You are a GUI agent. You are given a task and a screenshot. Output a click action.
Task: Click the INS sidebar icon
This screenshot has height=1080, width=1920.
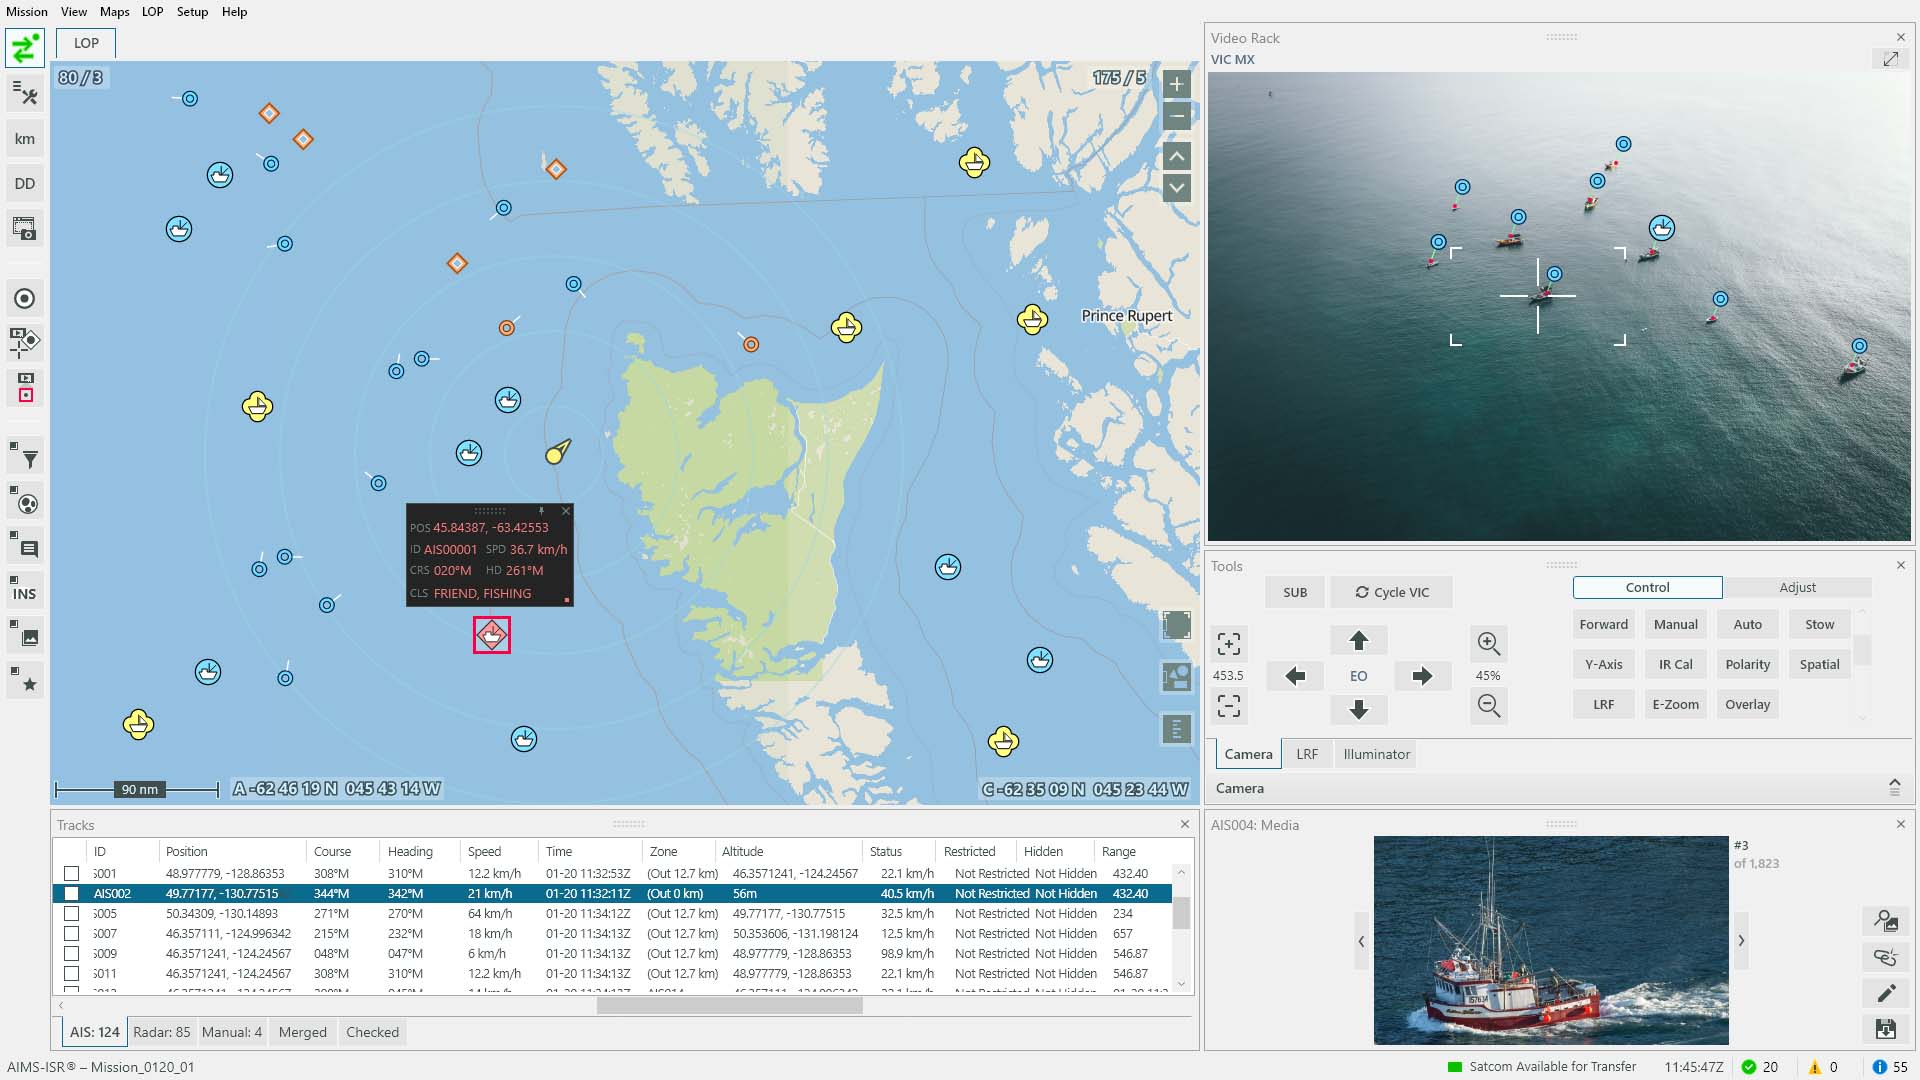[25, 593]
